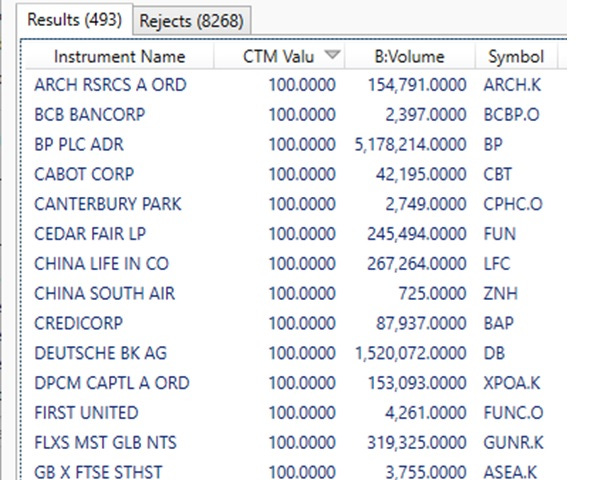Click volume 4,261.0000 cell
This screenshot has width=600, height=480.
pyautogui.click(x=426, y=413)
